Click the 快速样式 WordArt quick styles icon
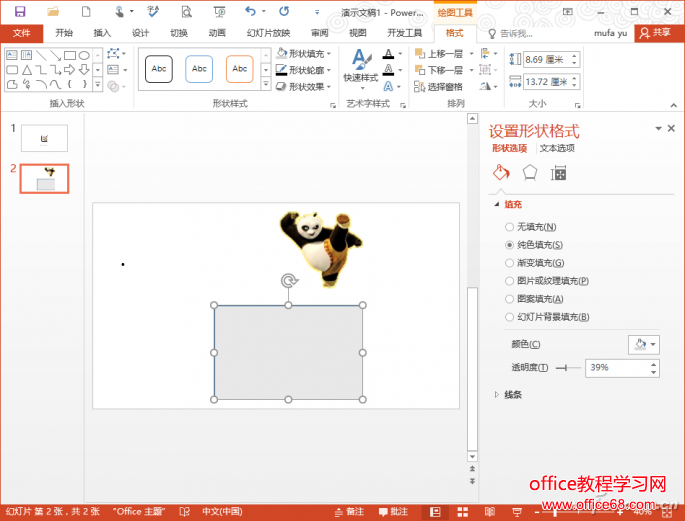Screen dimensions: 685x521 (360, 66)
